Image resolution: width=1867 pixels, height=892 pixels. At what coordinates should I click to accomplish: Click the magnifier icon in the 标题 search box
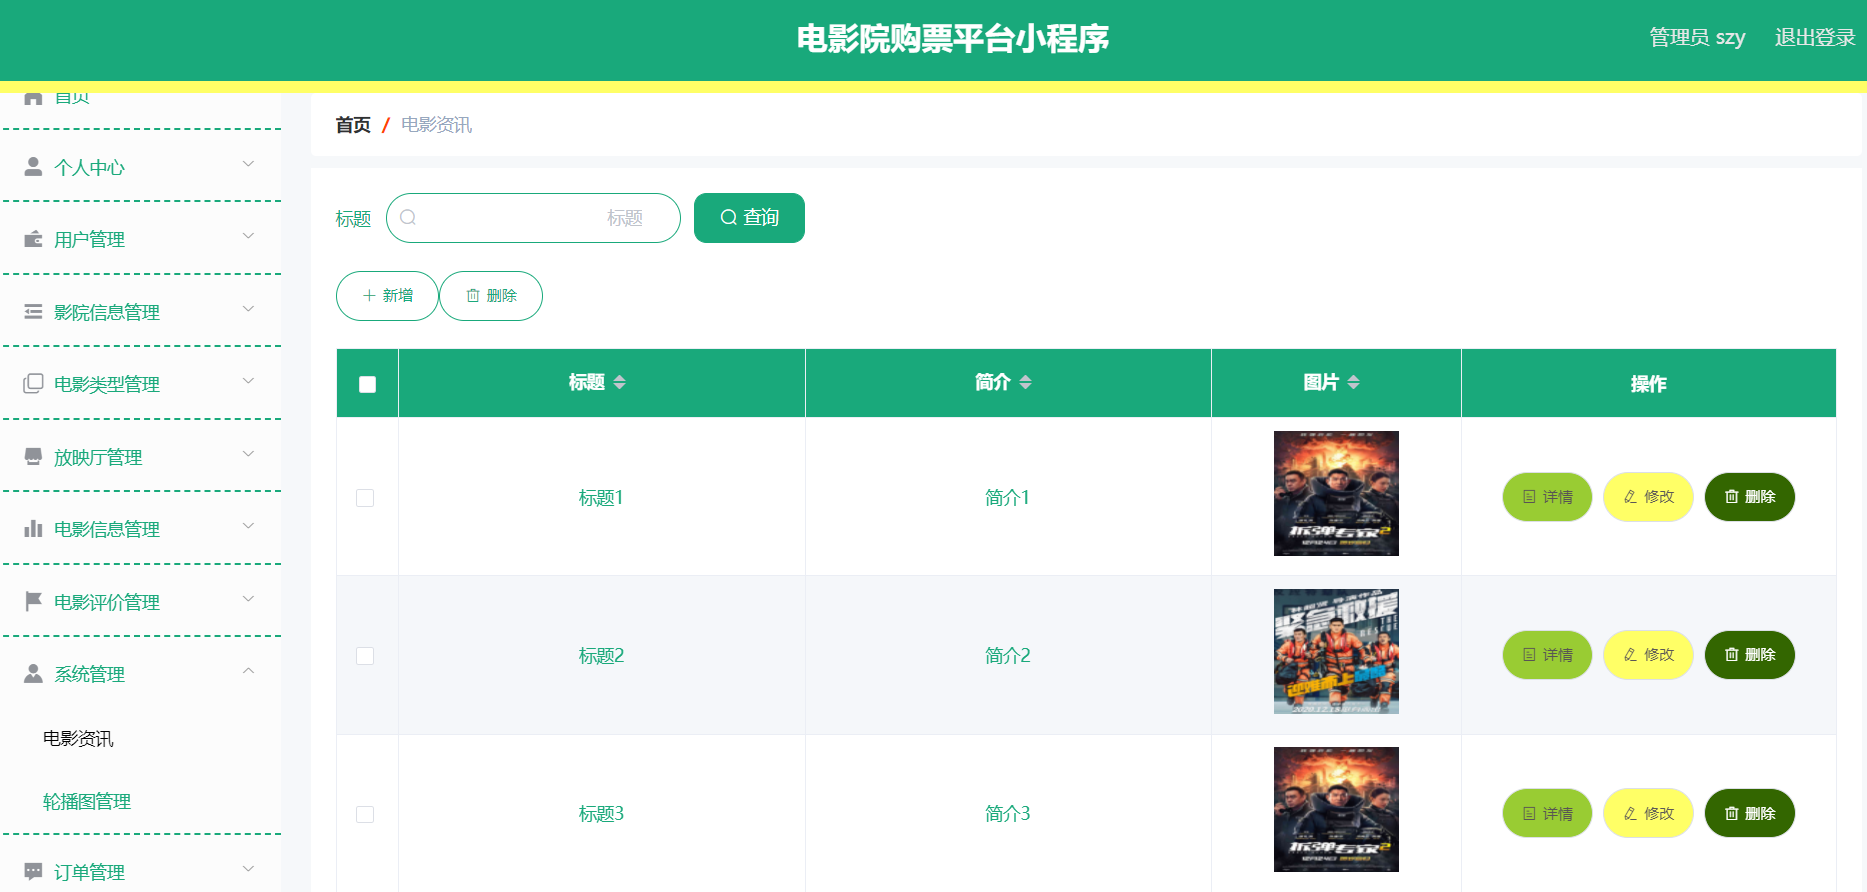coord(408,217)
